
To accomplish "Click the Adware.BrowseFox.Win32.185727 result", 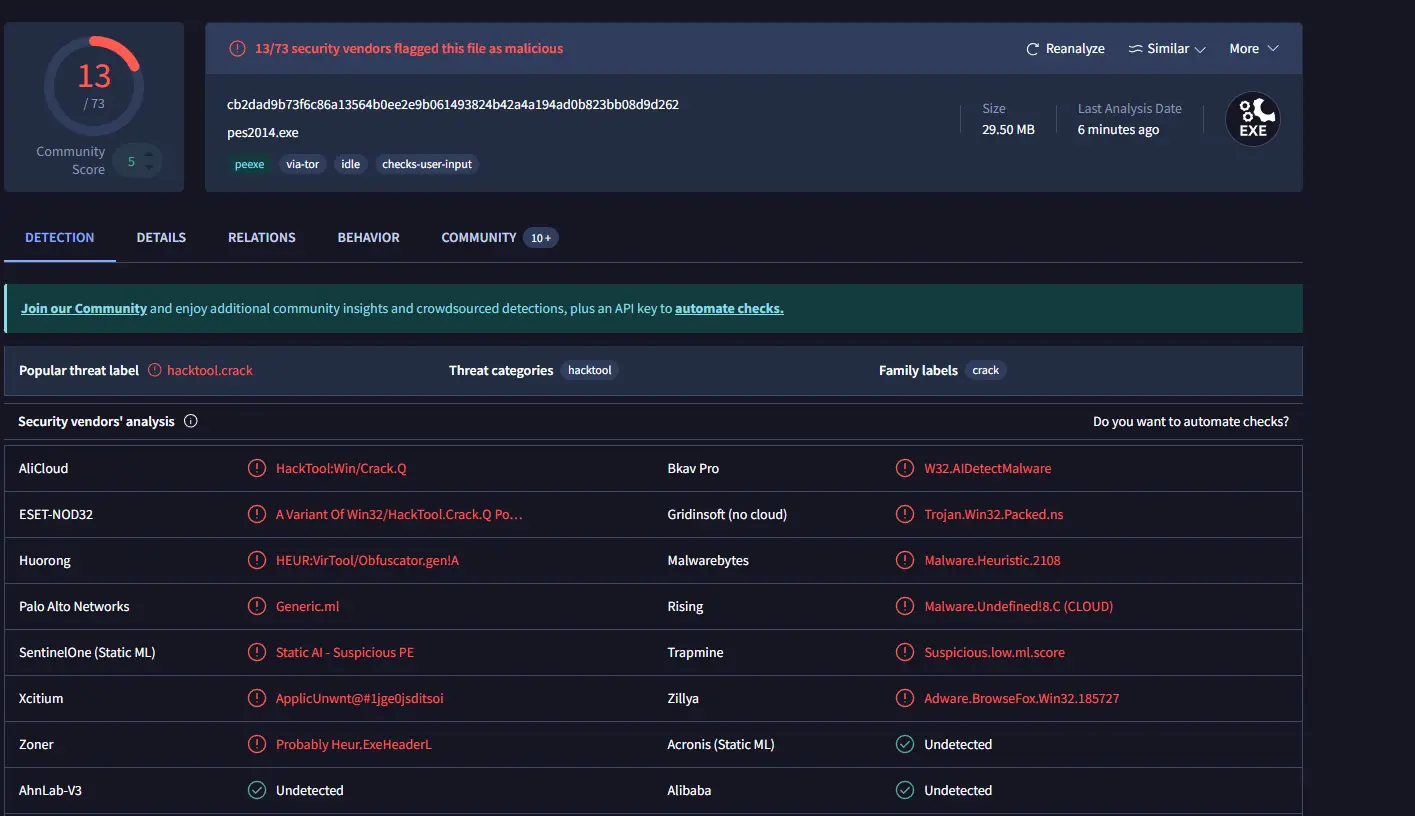I will point(1022,698).
